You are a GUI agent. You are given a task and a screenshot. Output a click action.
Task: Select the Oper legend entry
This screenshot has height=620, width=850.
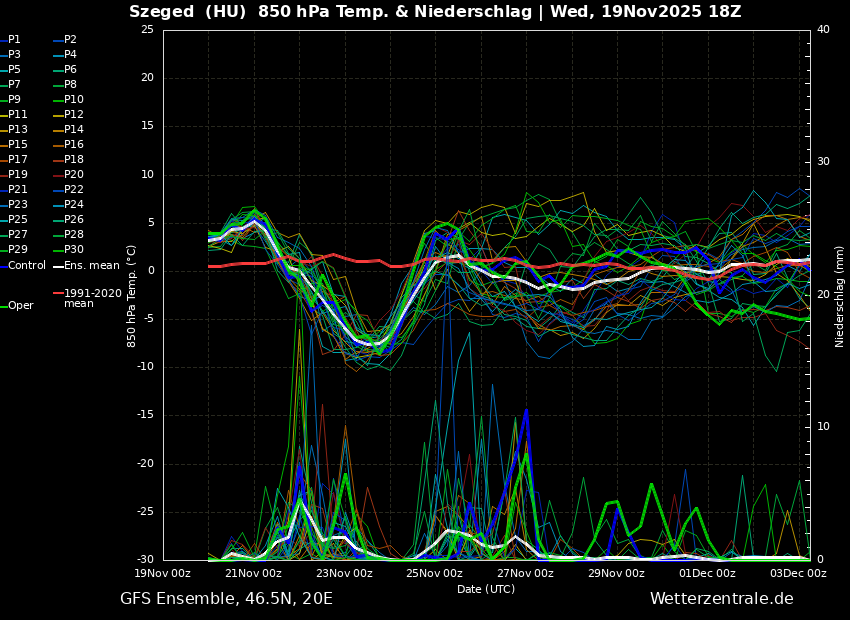coord(20,306)
